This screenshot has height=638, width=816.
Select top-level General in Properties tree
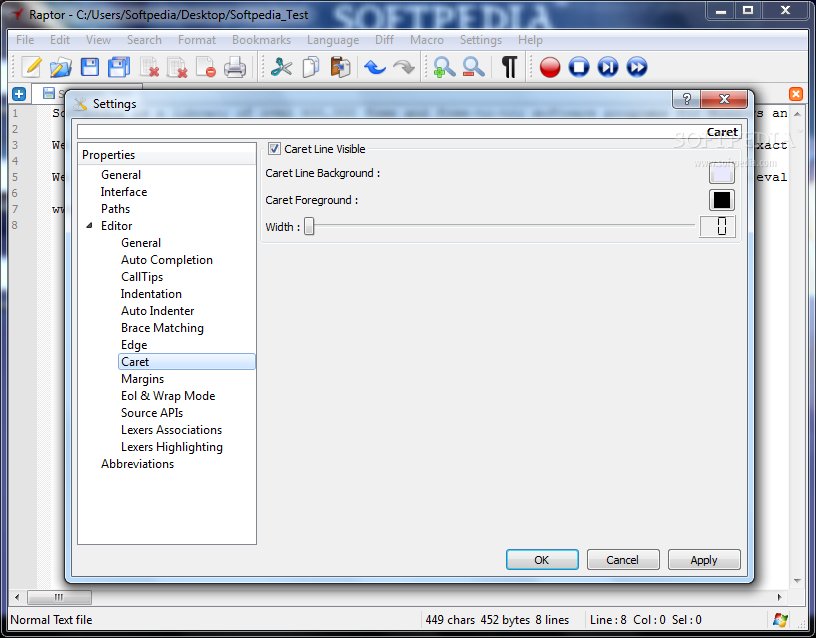click(121, 175)
